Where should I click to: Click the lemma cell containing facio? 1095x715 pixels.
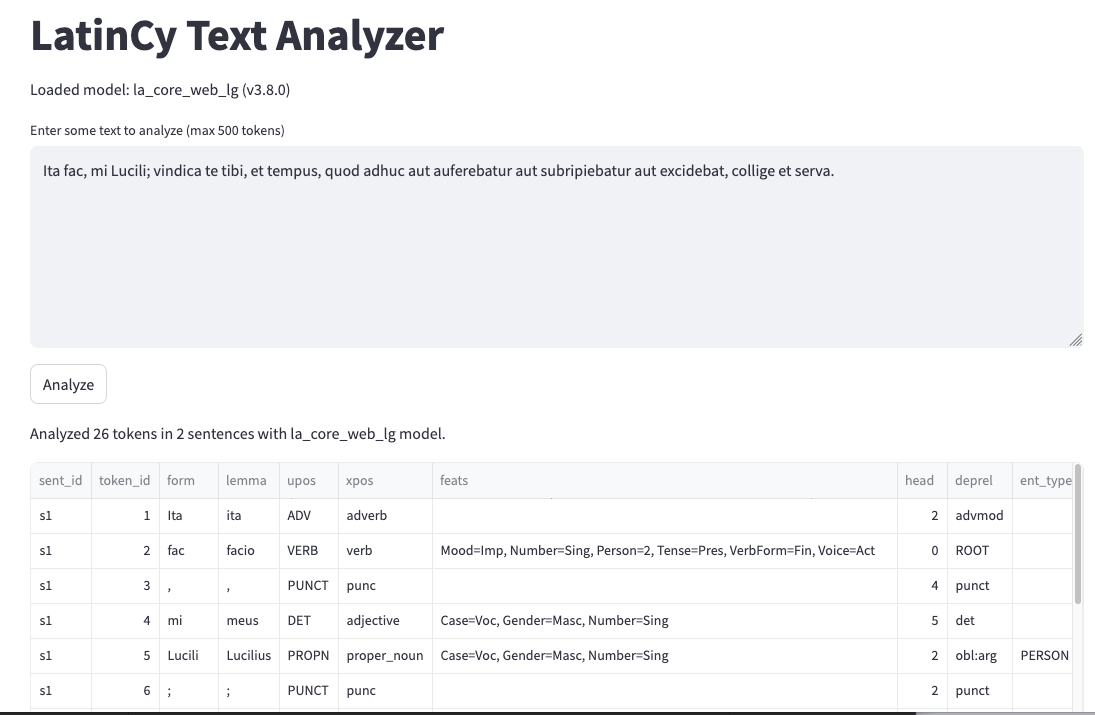pyautogui.click(x=241, y=551)
